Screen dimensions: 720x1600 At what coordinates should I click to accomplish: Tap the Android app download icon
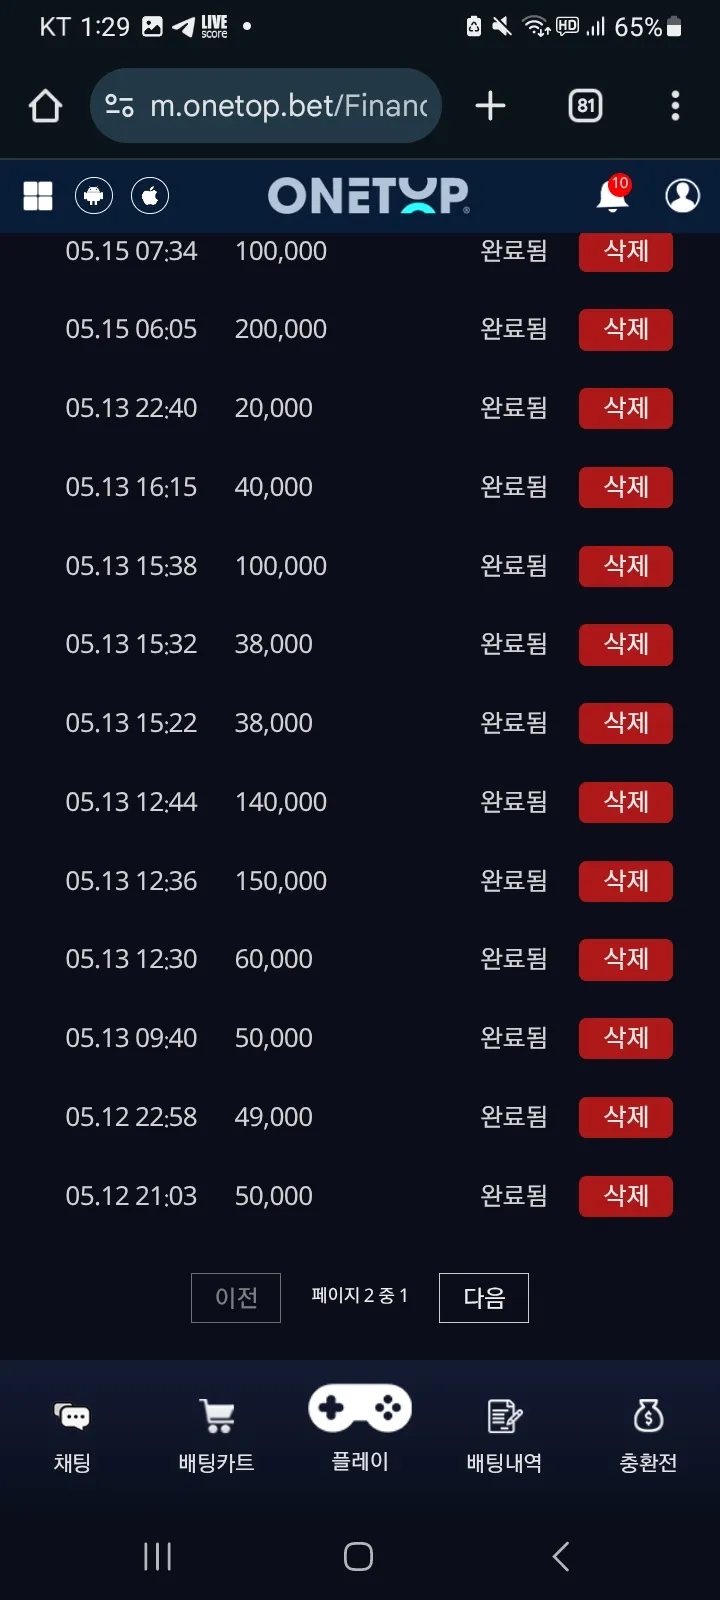click(x=94, y=196)
